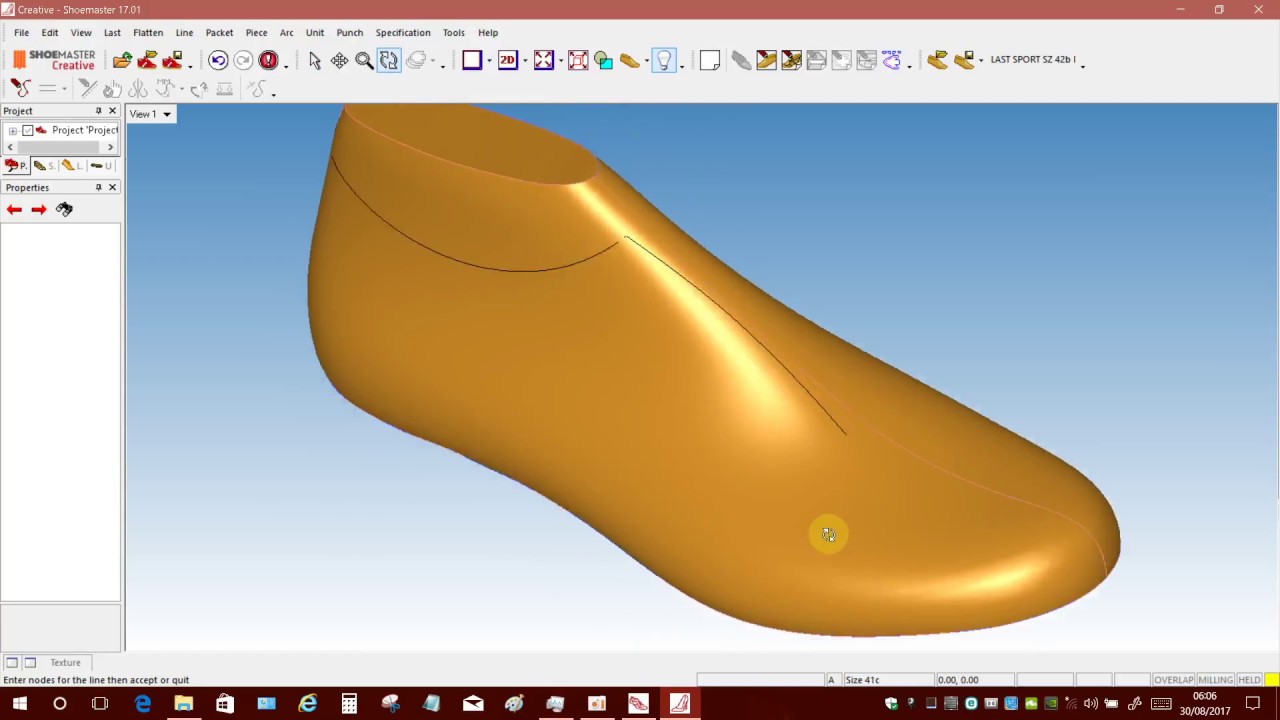Click the binoculars find icon in Properties
Image resolution: width=1280 pixels, height=720 pixels.
[64, 209]
